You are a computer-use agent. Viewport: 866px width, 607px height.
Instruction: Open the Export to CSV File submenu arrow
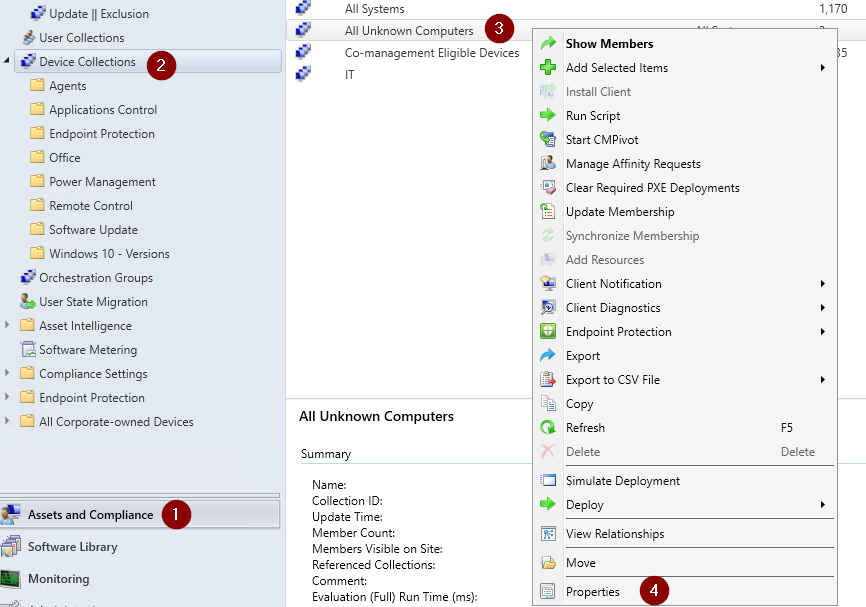click(x=823, y=379)
